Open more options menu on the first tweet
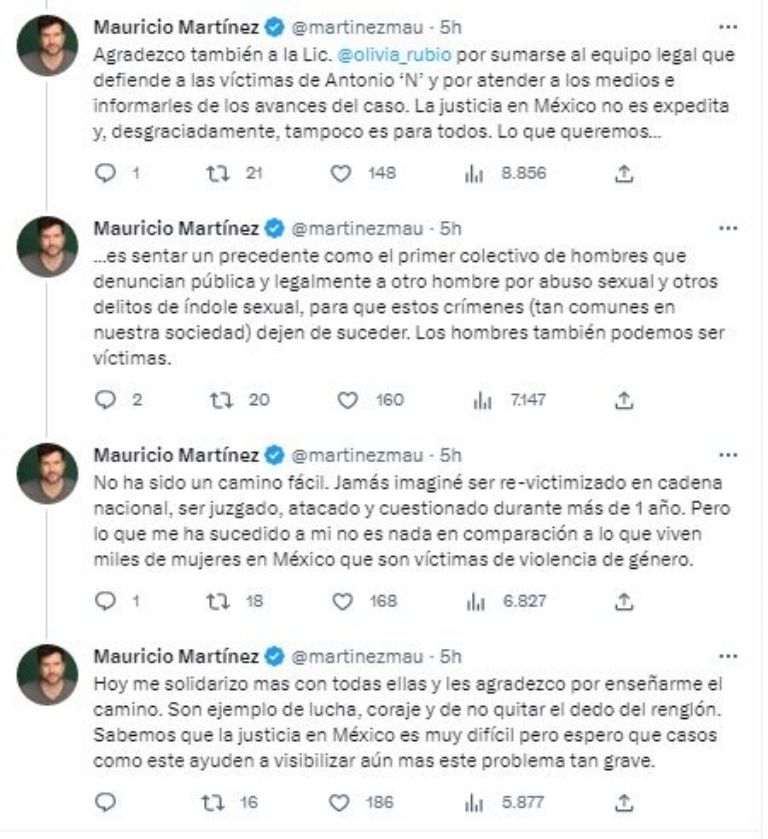Viewport: 768px width, 839px height. pyautogui.click(x=727, y=25)
